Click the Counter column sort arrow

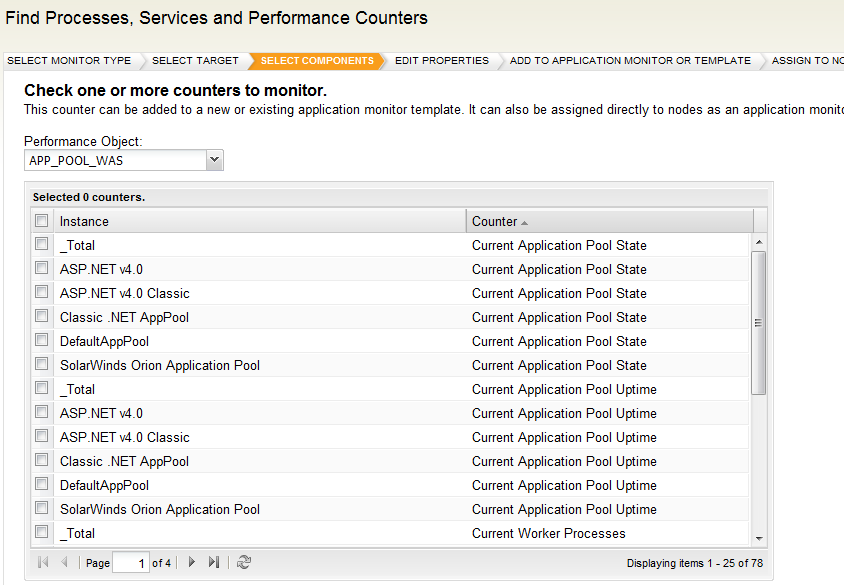click(x=525, y=222)
